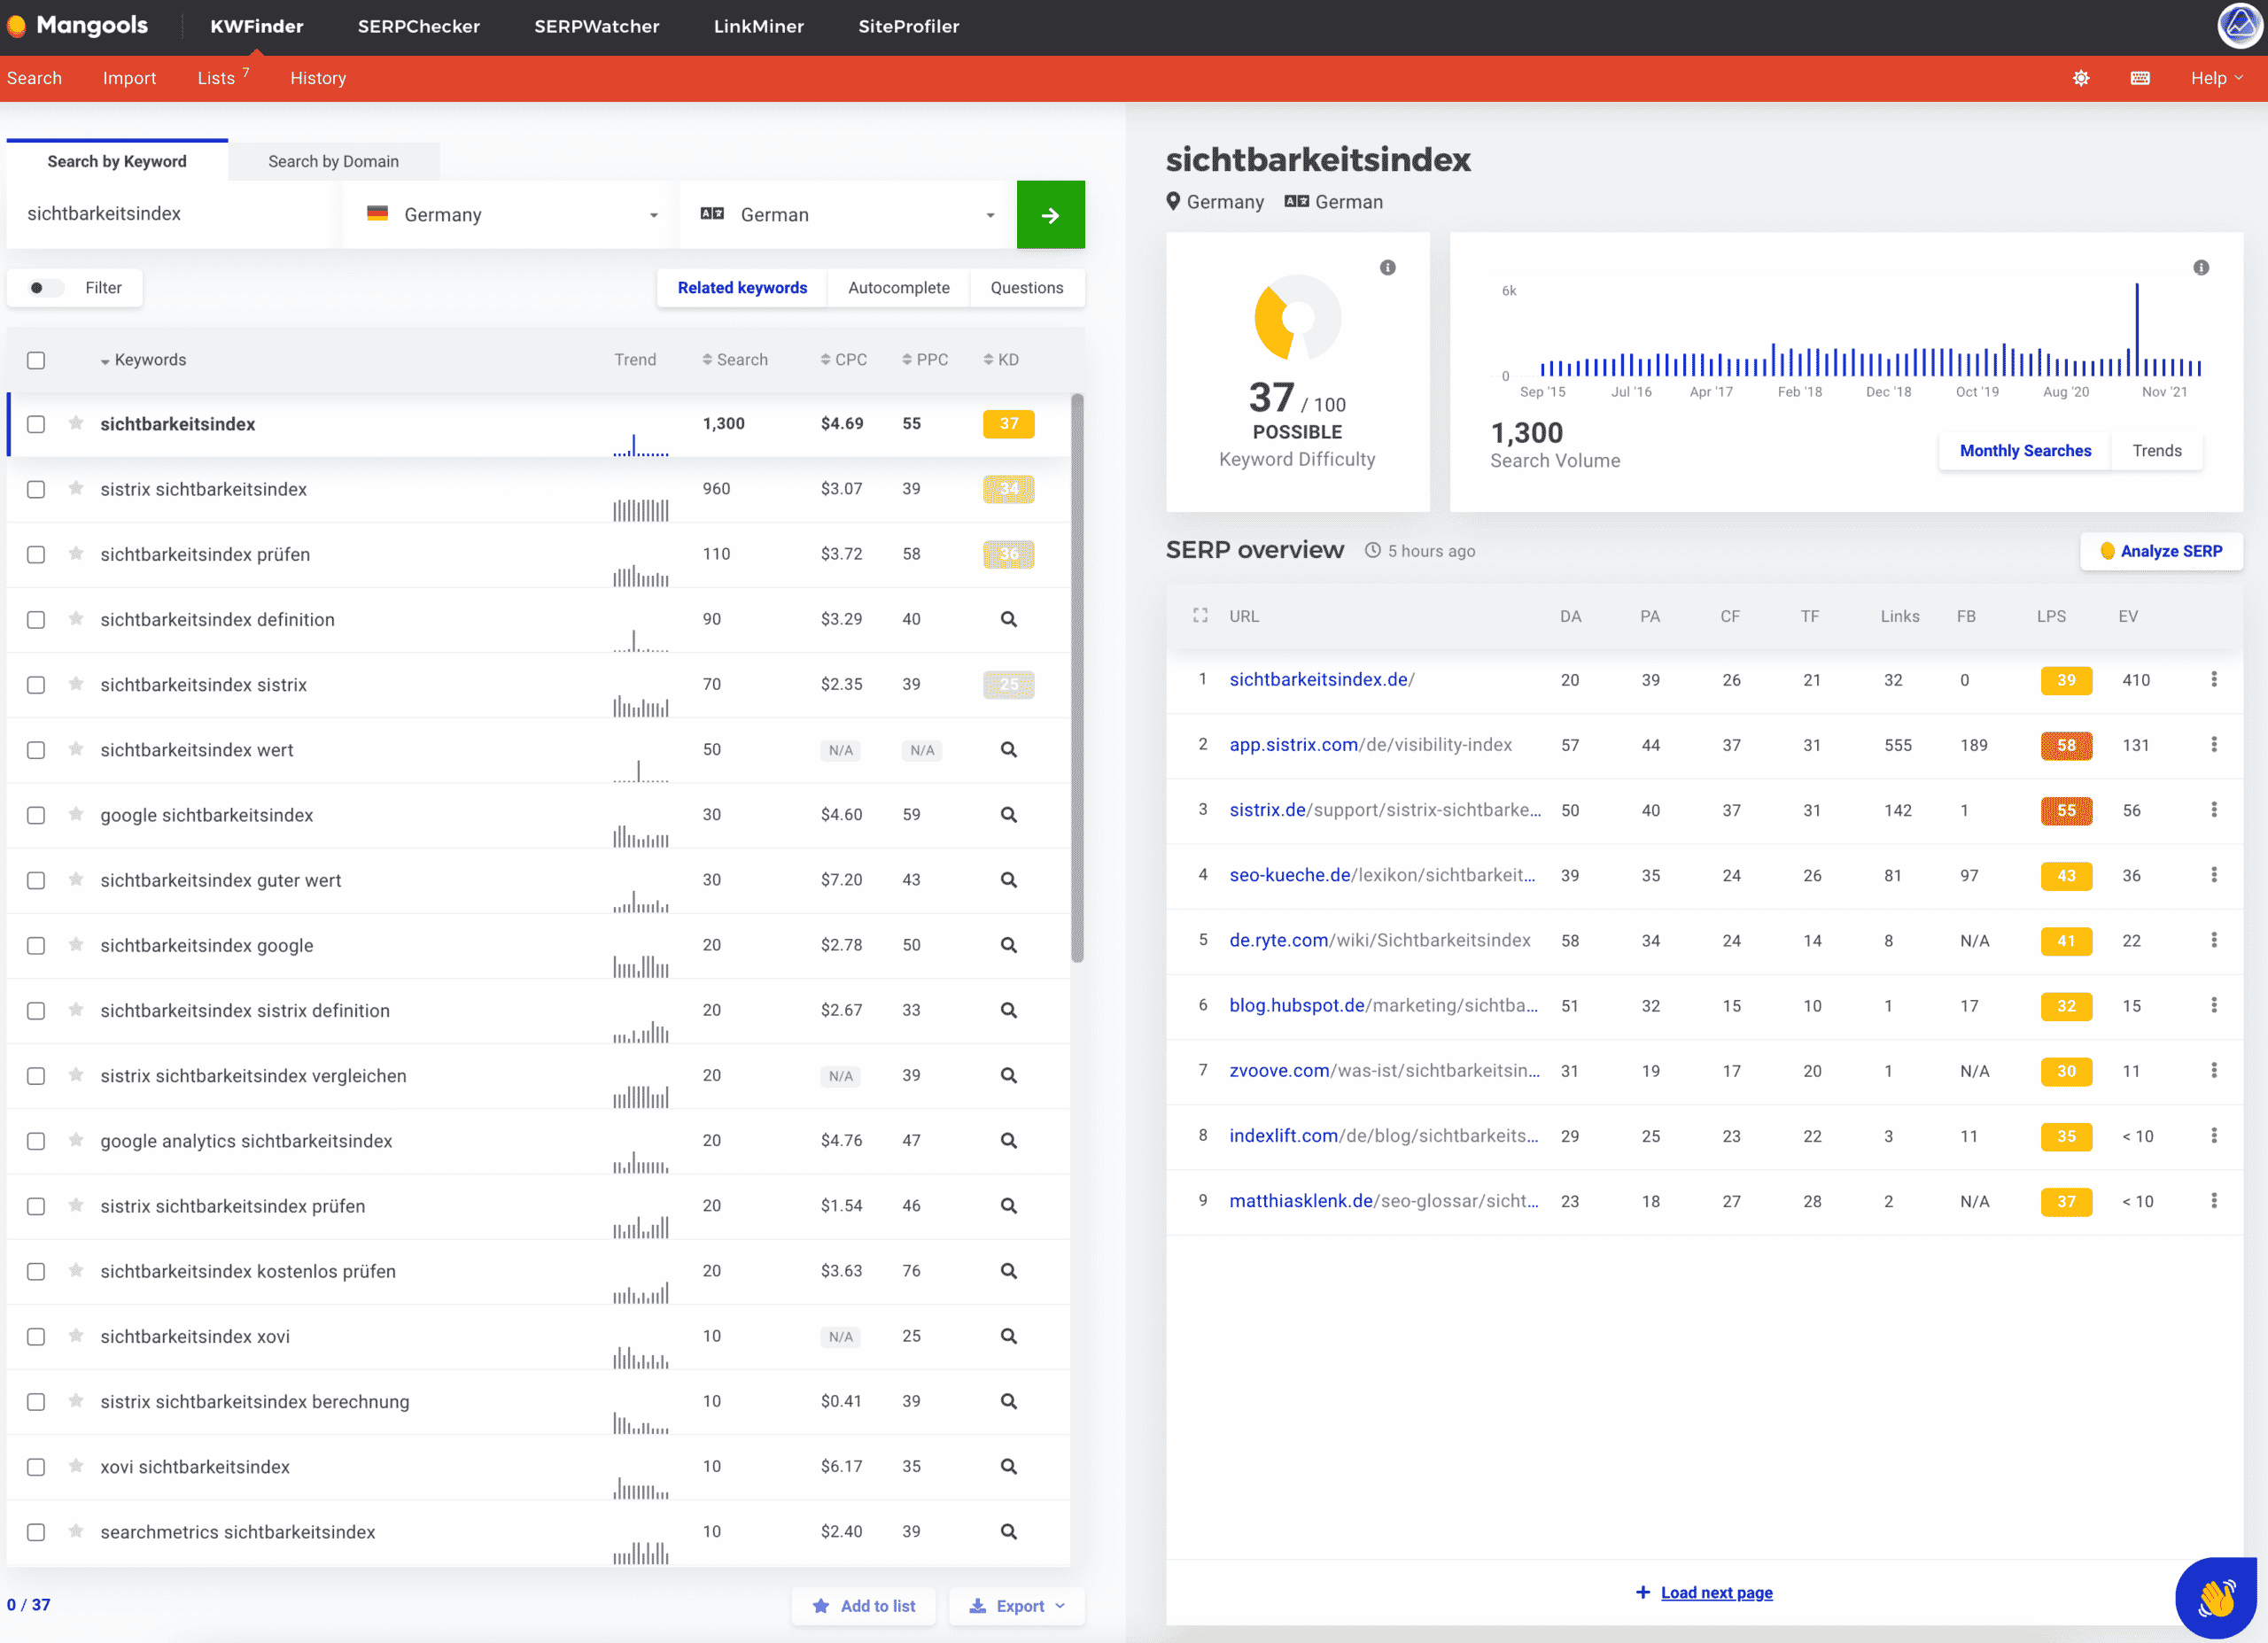Screen dimensions: 2268x1643
Task: Open blog.hubspot.de result link
Action: coord(1383,1005)
